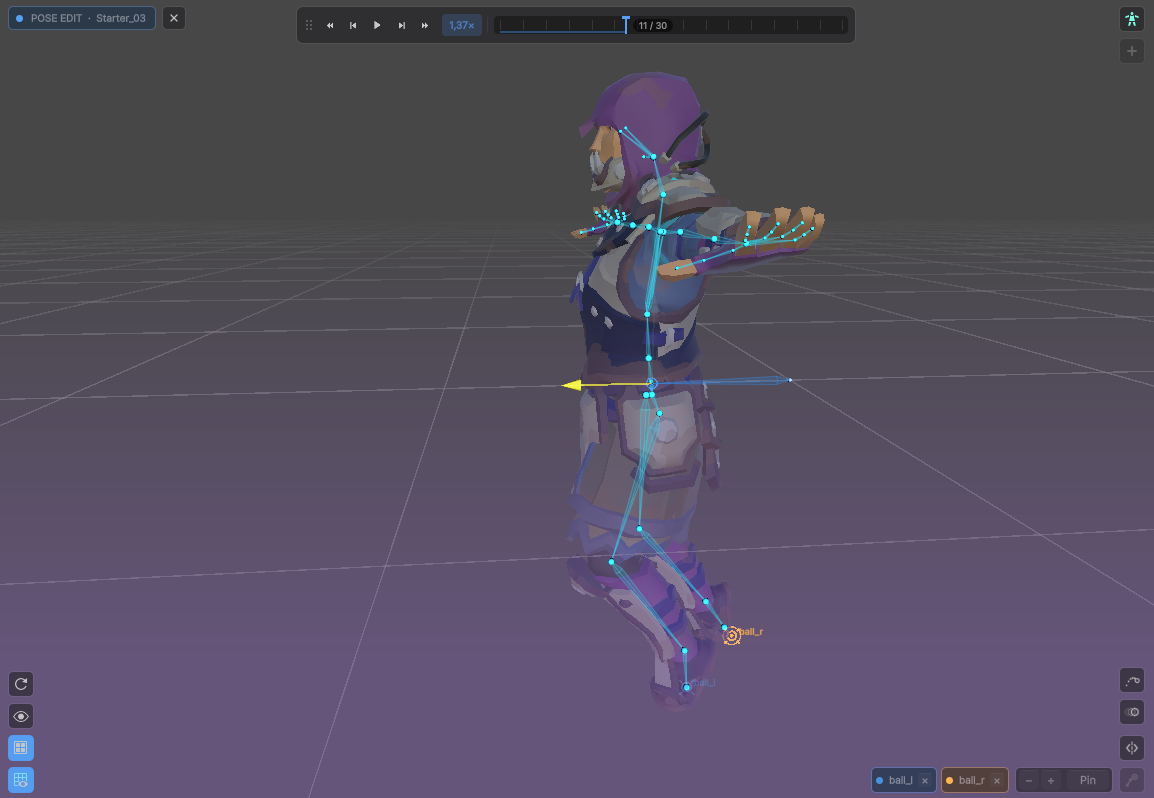Viewport: 1154px width, 798px height.
Task: Play the animation
Action: pyautogui.click(x=377, y=25)
